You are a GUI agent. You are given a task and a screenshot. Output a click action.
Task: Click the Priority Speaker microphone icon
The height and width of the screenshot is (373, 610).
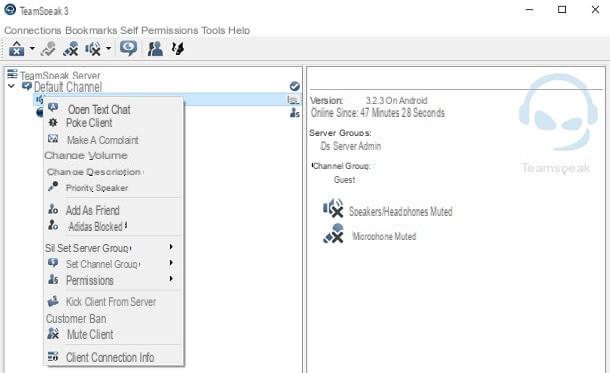click(x=53, y=186)
